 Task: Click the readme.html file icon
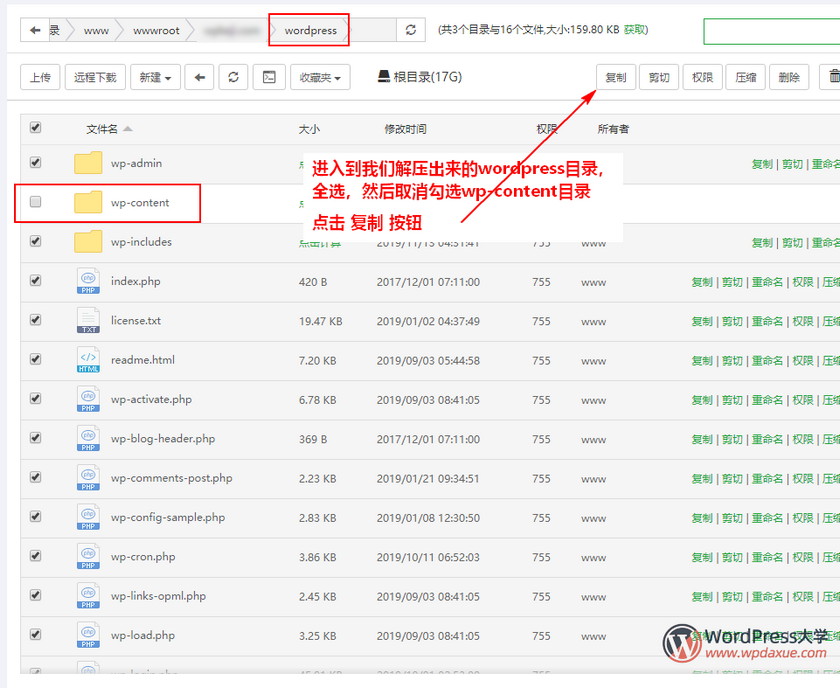[x=88, y=360]
